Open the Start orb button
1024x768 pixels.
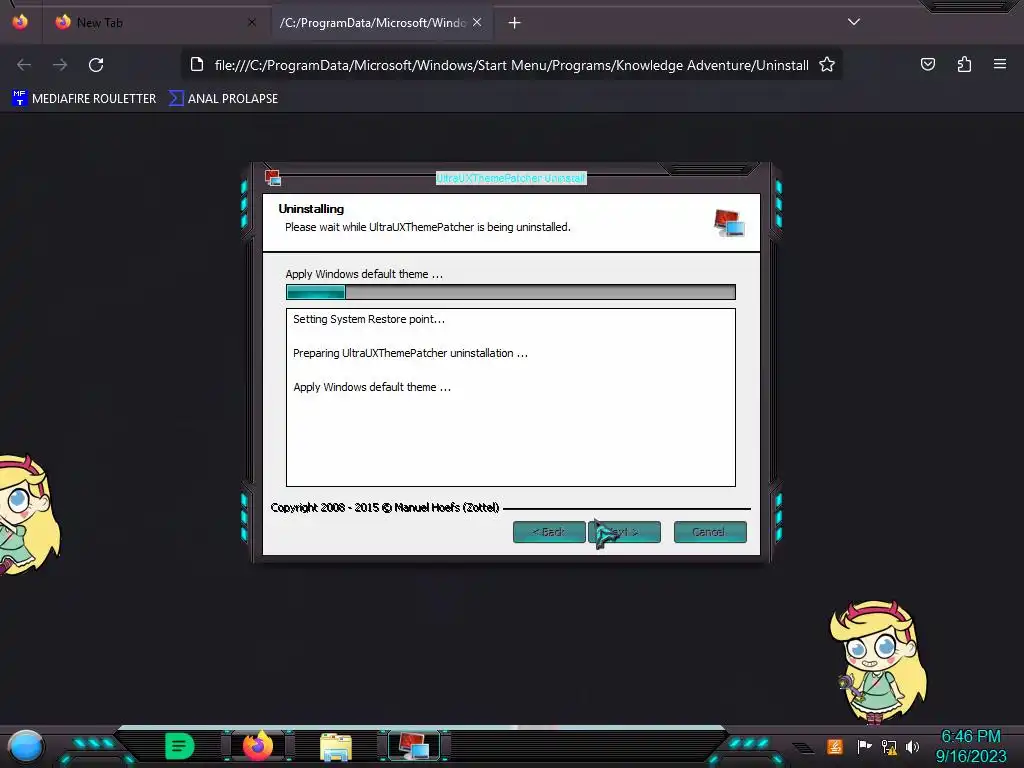[x=25, y=746]
